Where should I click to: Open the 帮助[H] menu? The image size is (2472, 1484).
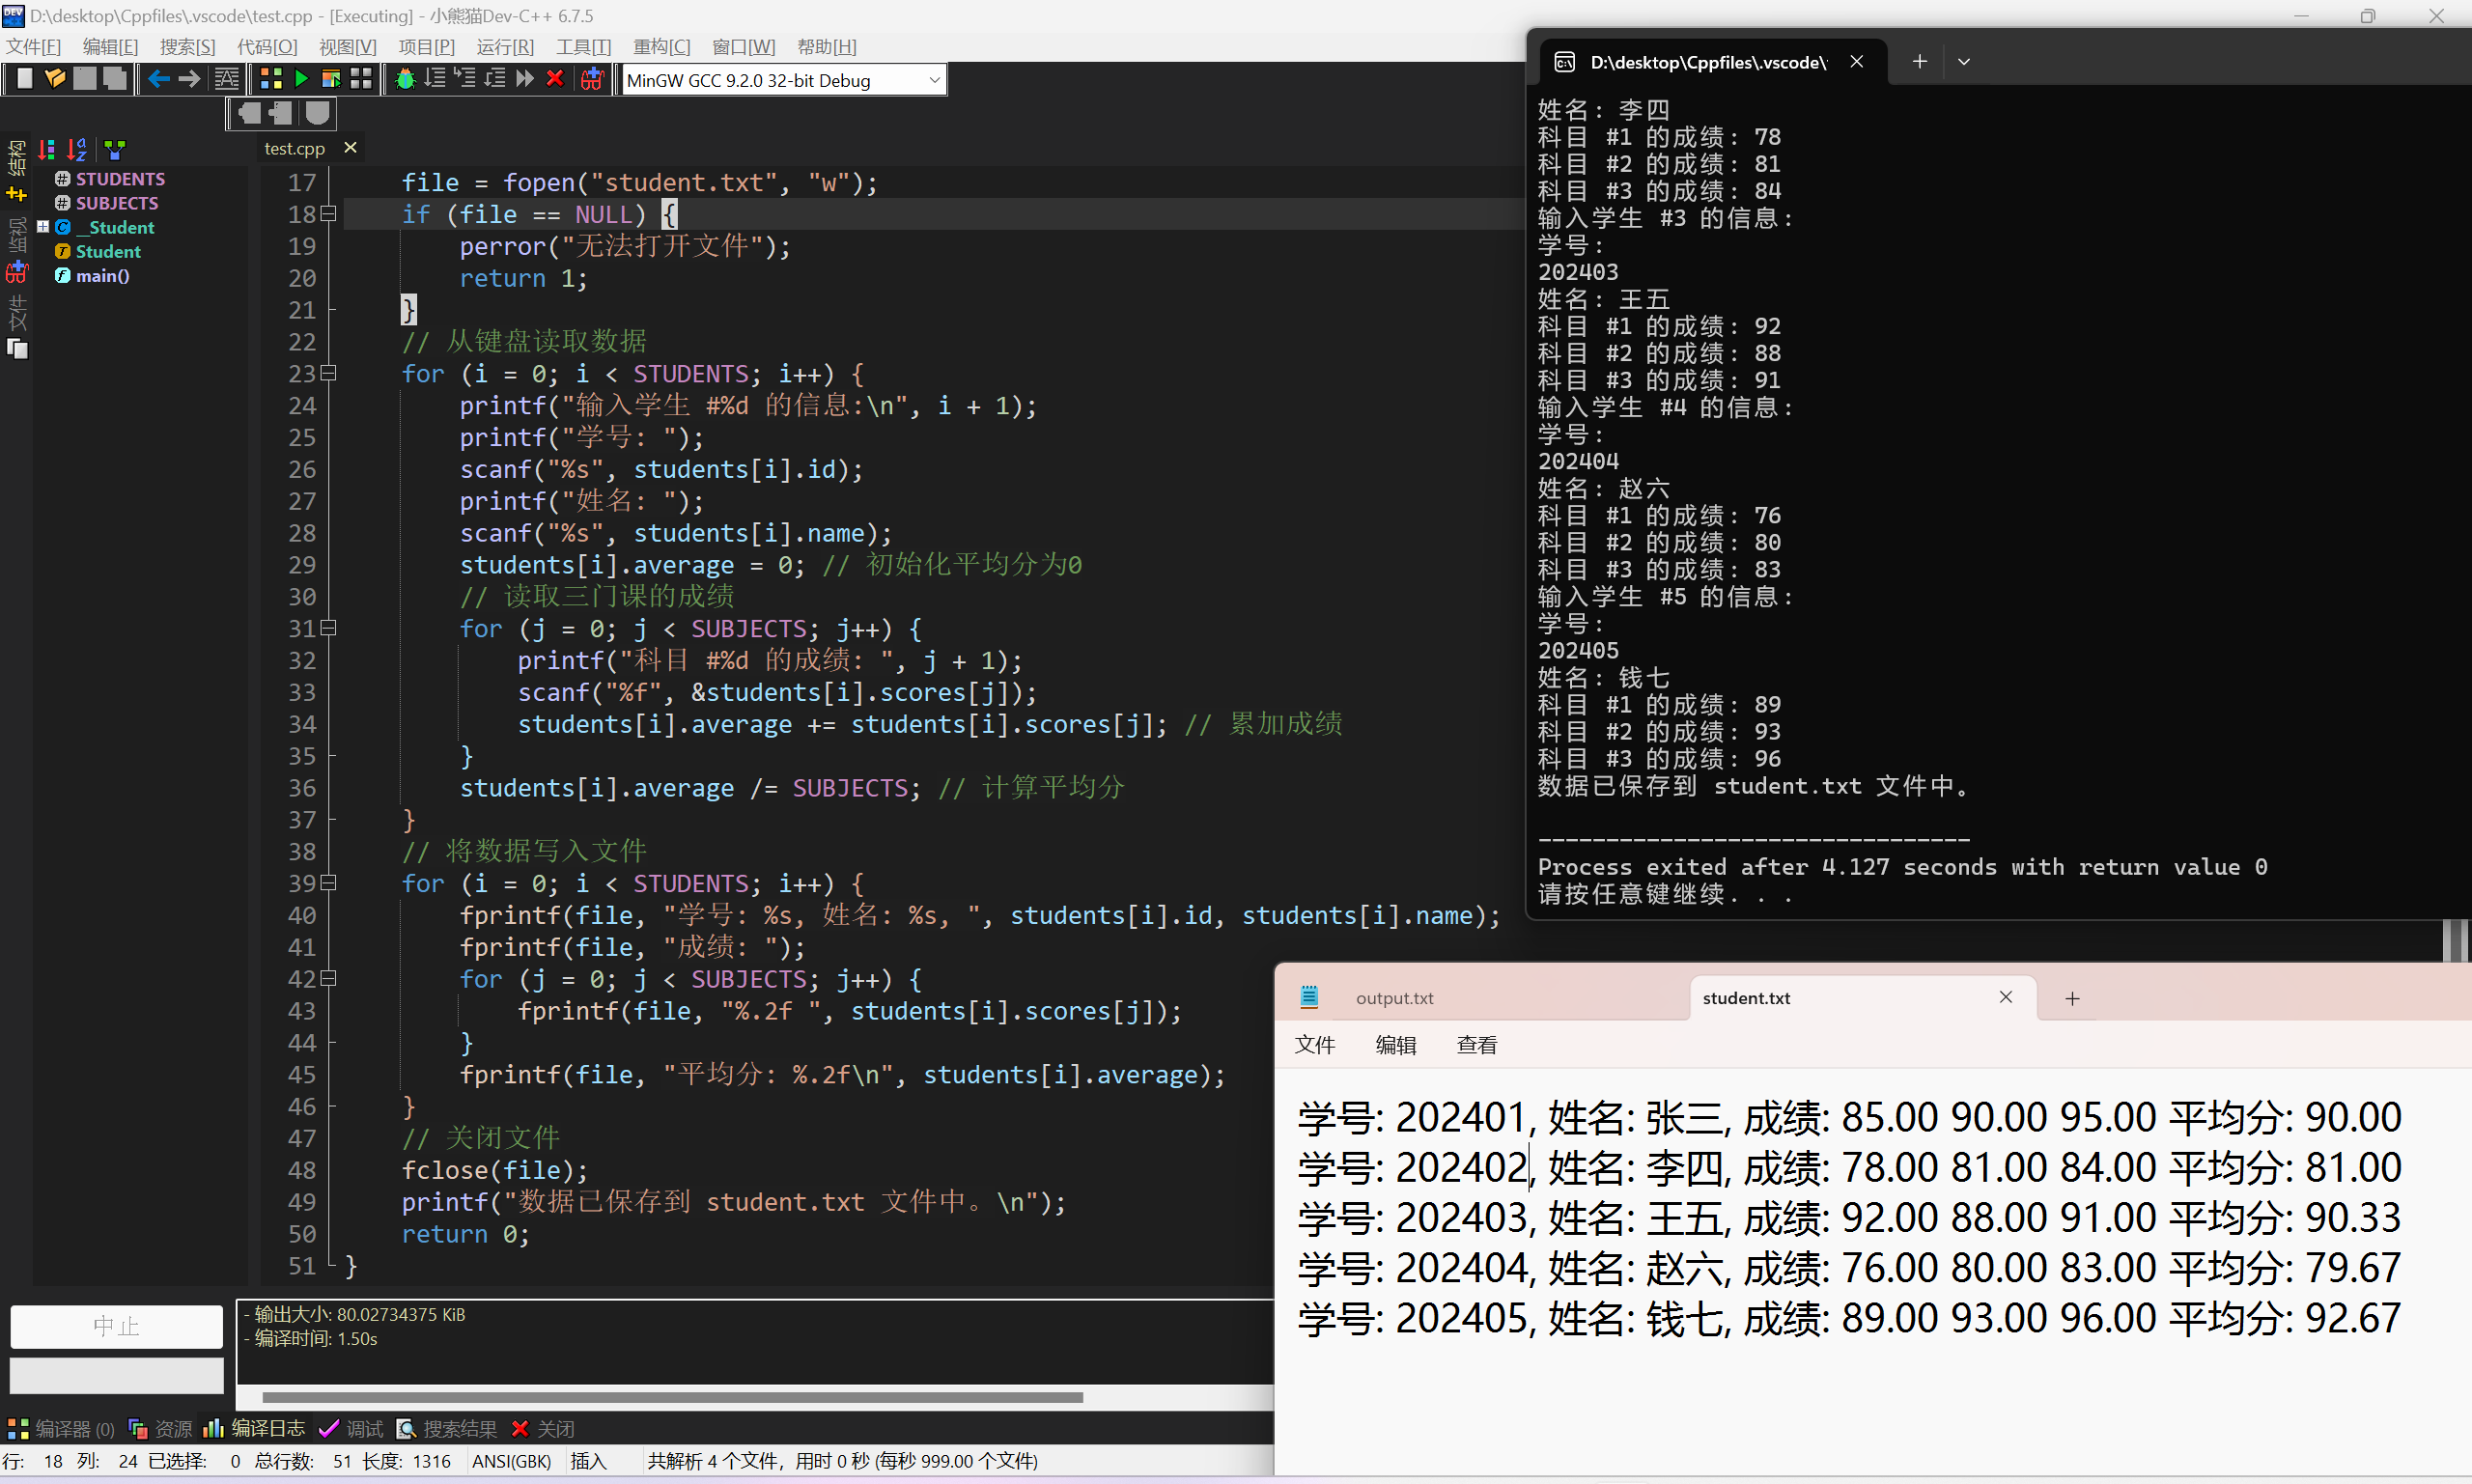click(x=826, y=47)
